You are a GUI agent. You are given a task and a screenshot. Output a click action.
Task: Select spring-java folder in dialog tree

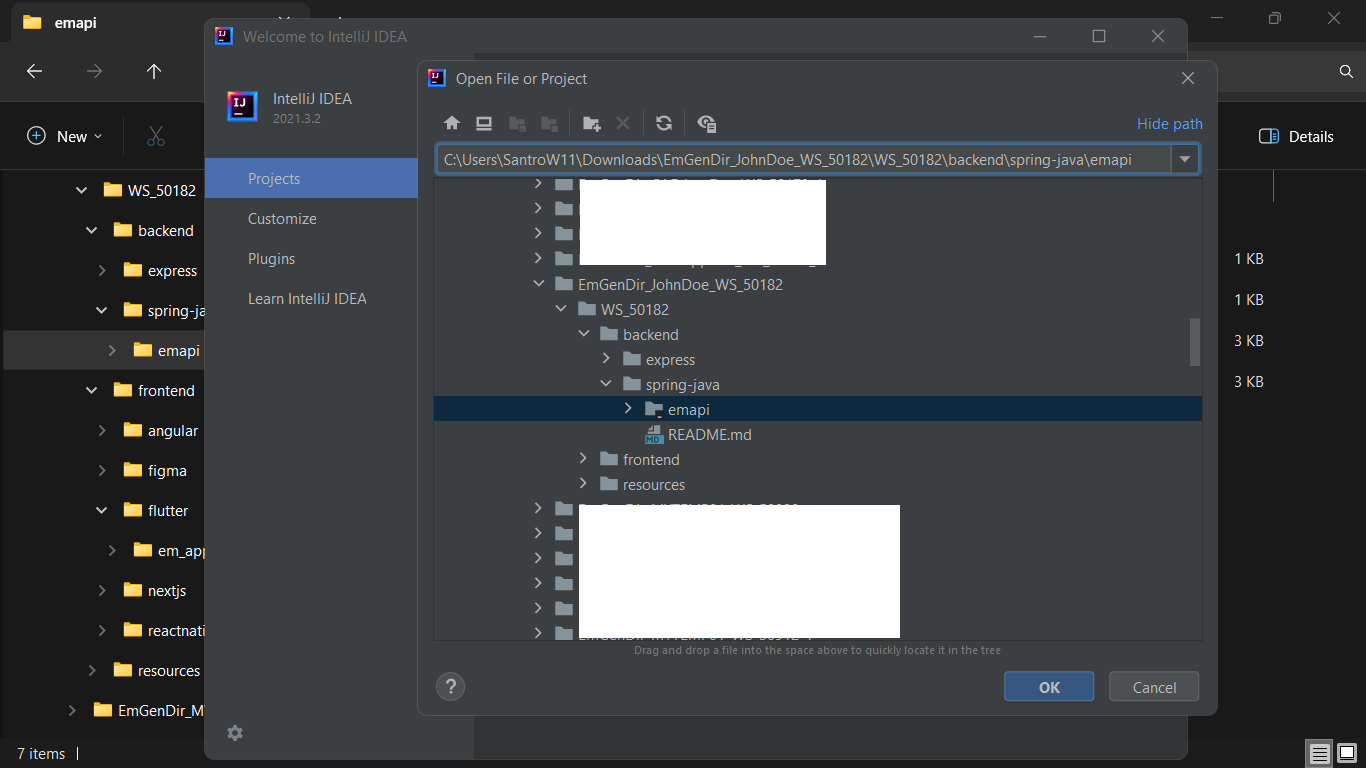click(x=671, y=384)
